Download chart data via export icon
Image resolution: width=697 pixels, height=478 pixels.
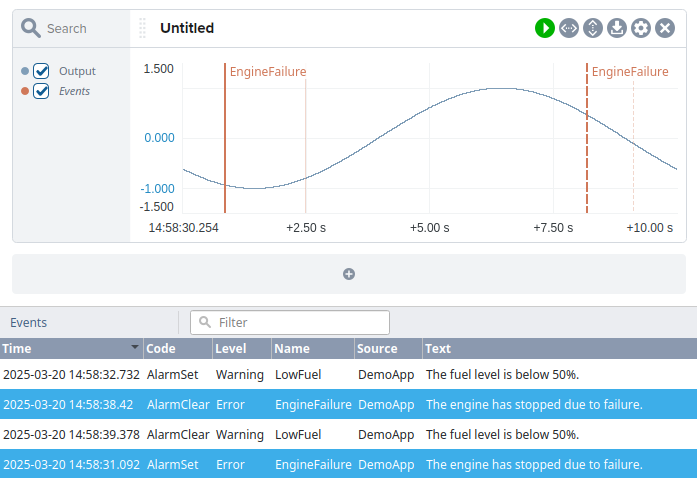pos(617,28)
